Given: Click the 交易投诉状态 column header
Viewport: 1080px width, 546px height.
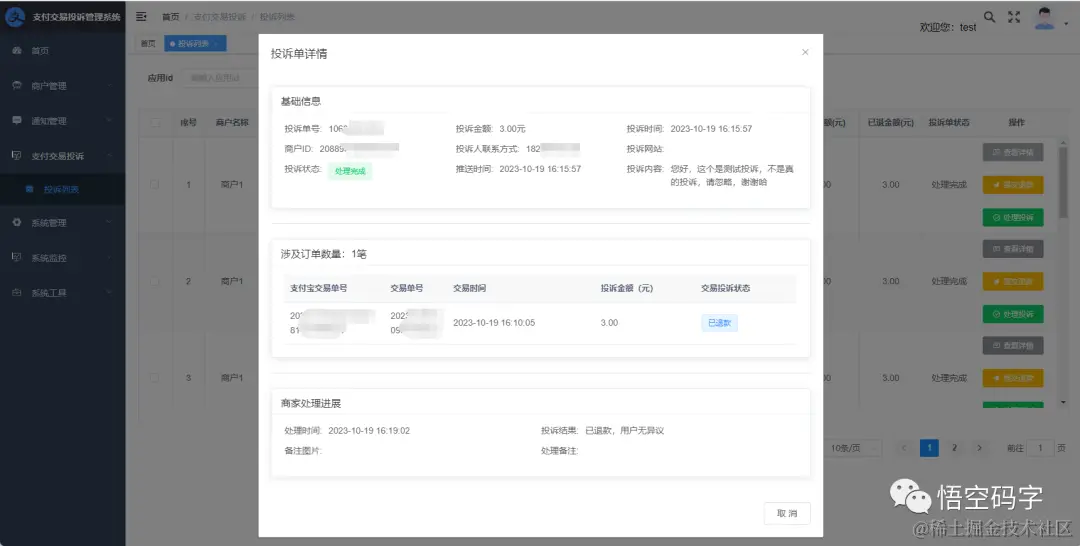Looking at the screenshot, I should pos(725,288).
